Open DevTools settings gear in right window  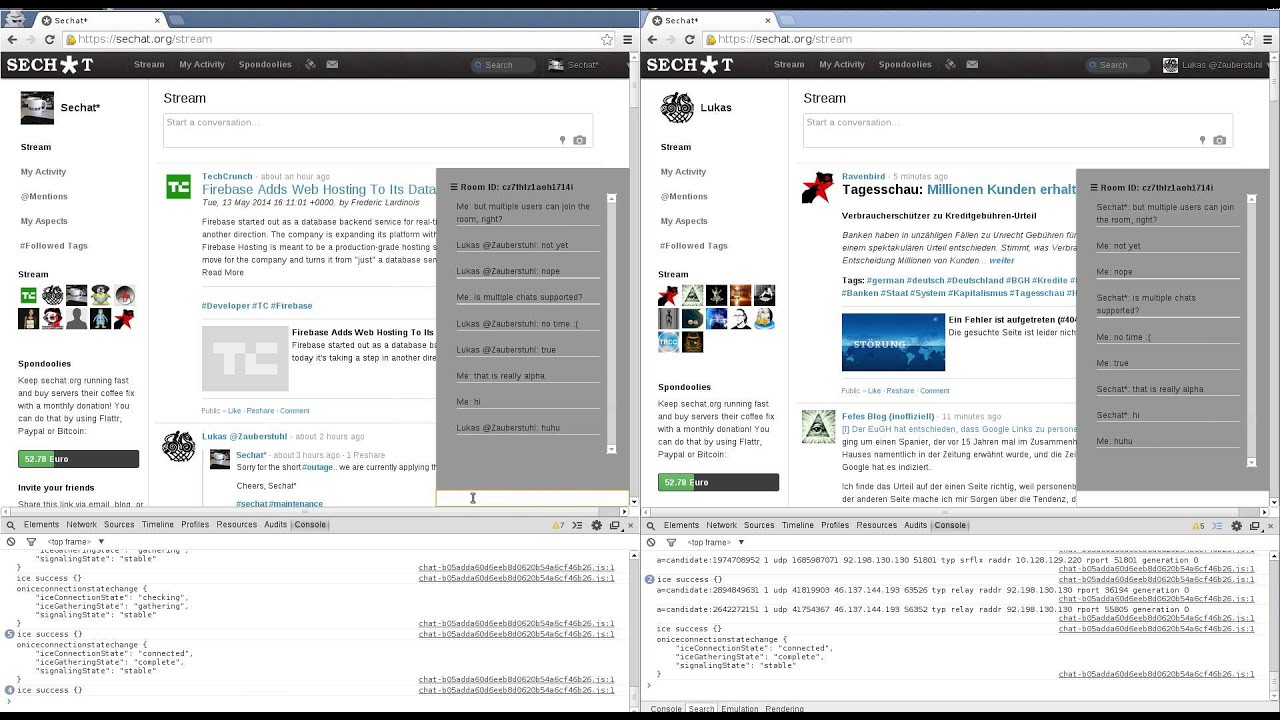[x=1237, y=525]
